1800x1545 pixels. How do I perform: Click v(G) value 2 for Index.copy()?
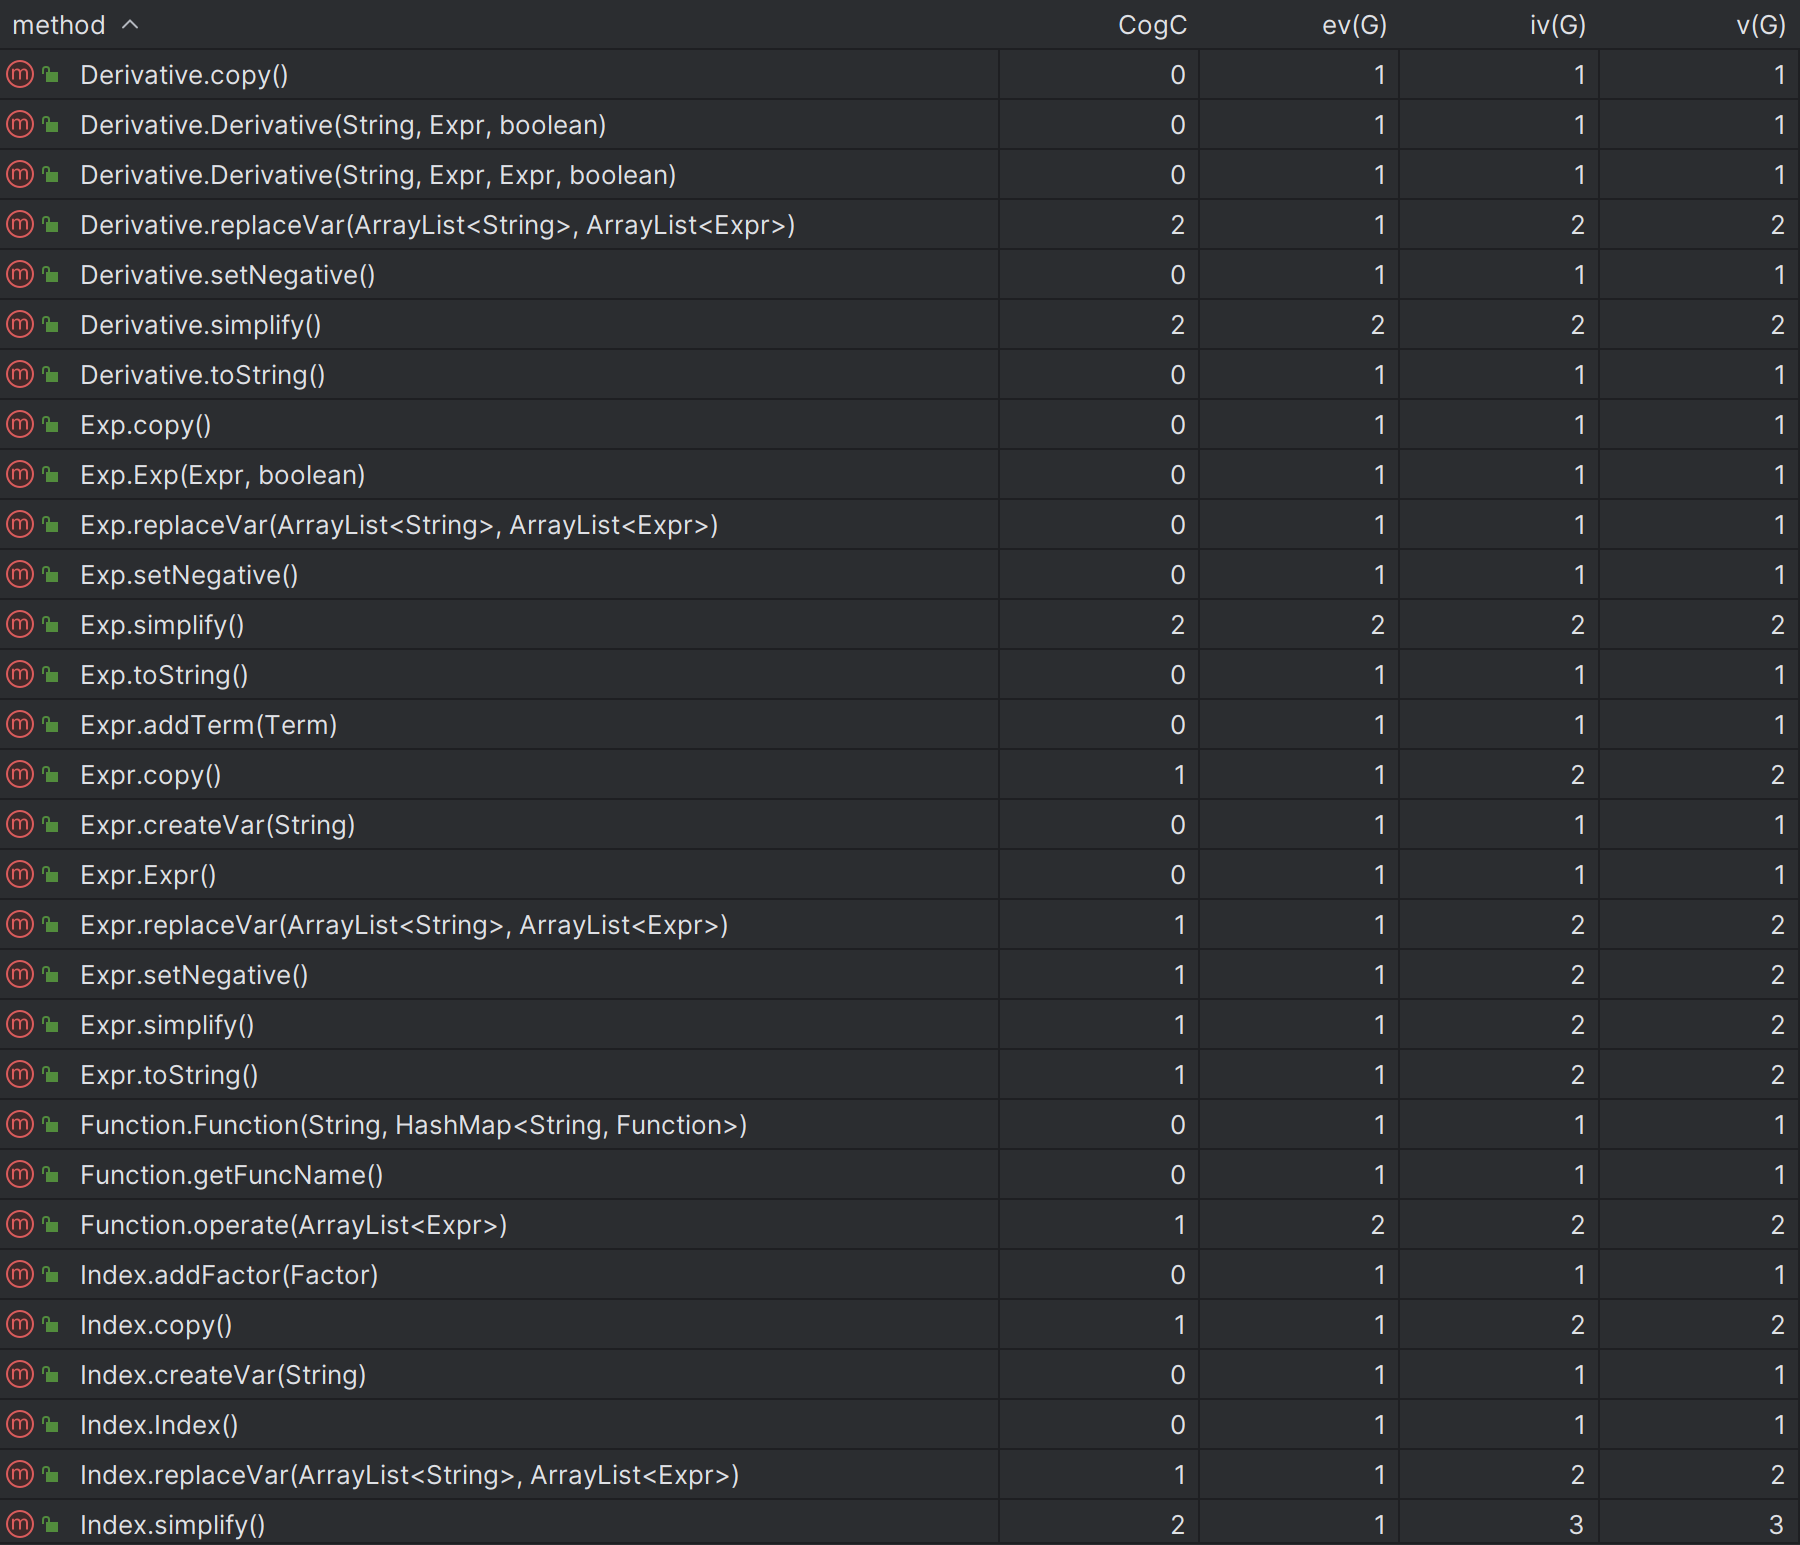pos(1778,1325)
